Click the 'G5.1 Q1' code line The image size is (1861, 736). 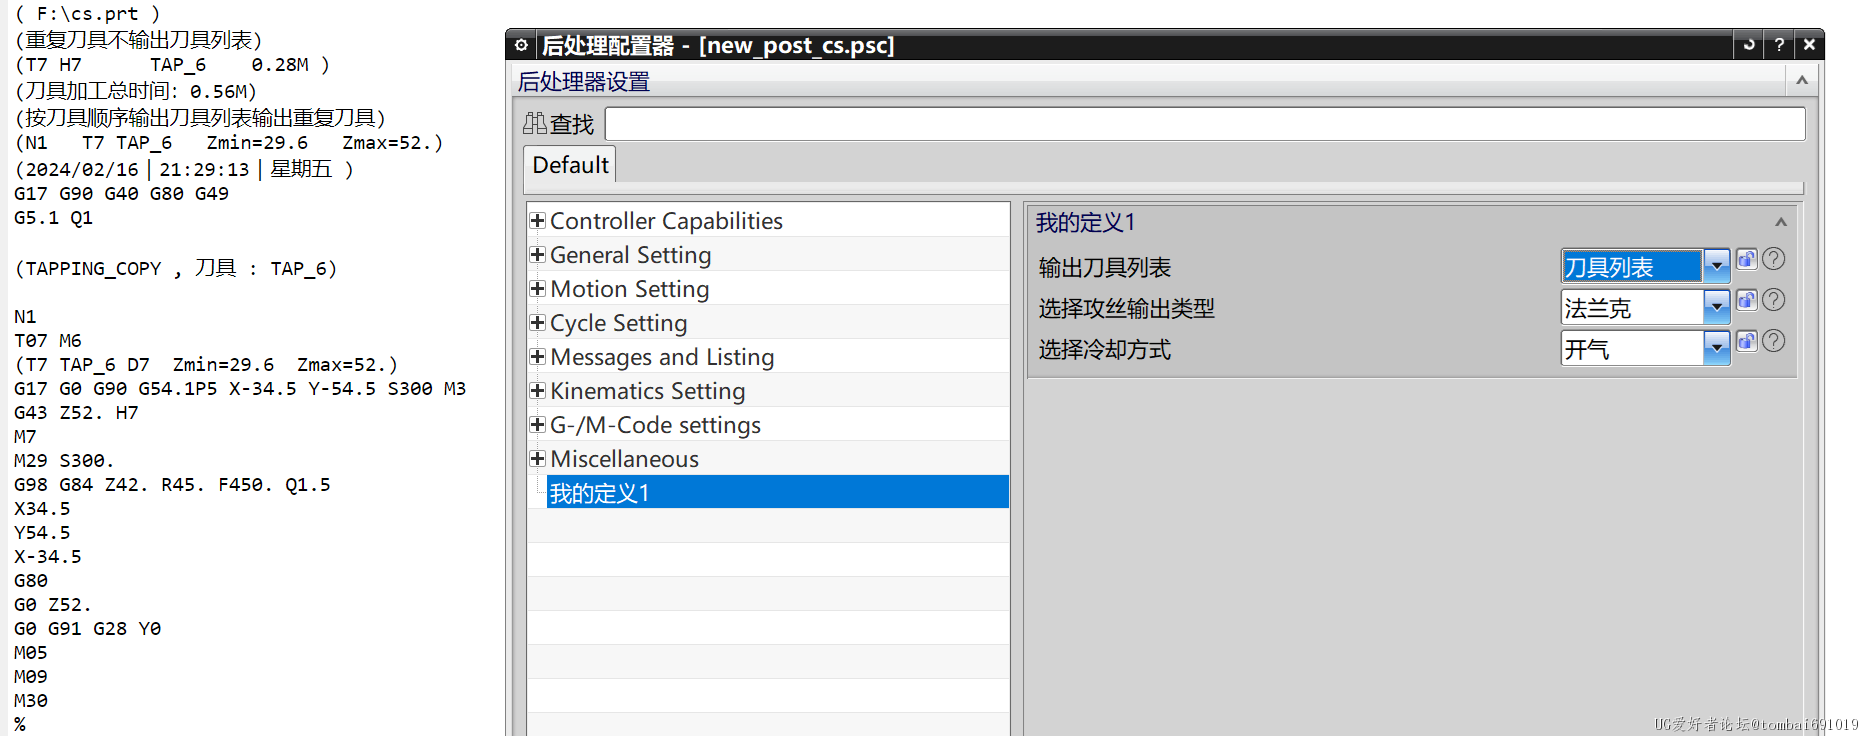(x=53, y=217)
